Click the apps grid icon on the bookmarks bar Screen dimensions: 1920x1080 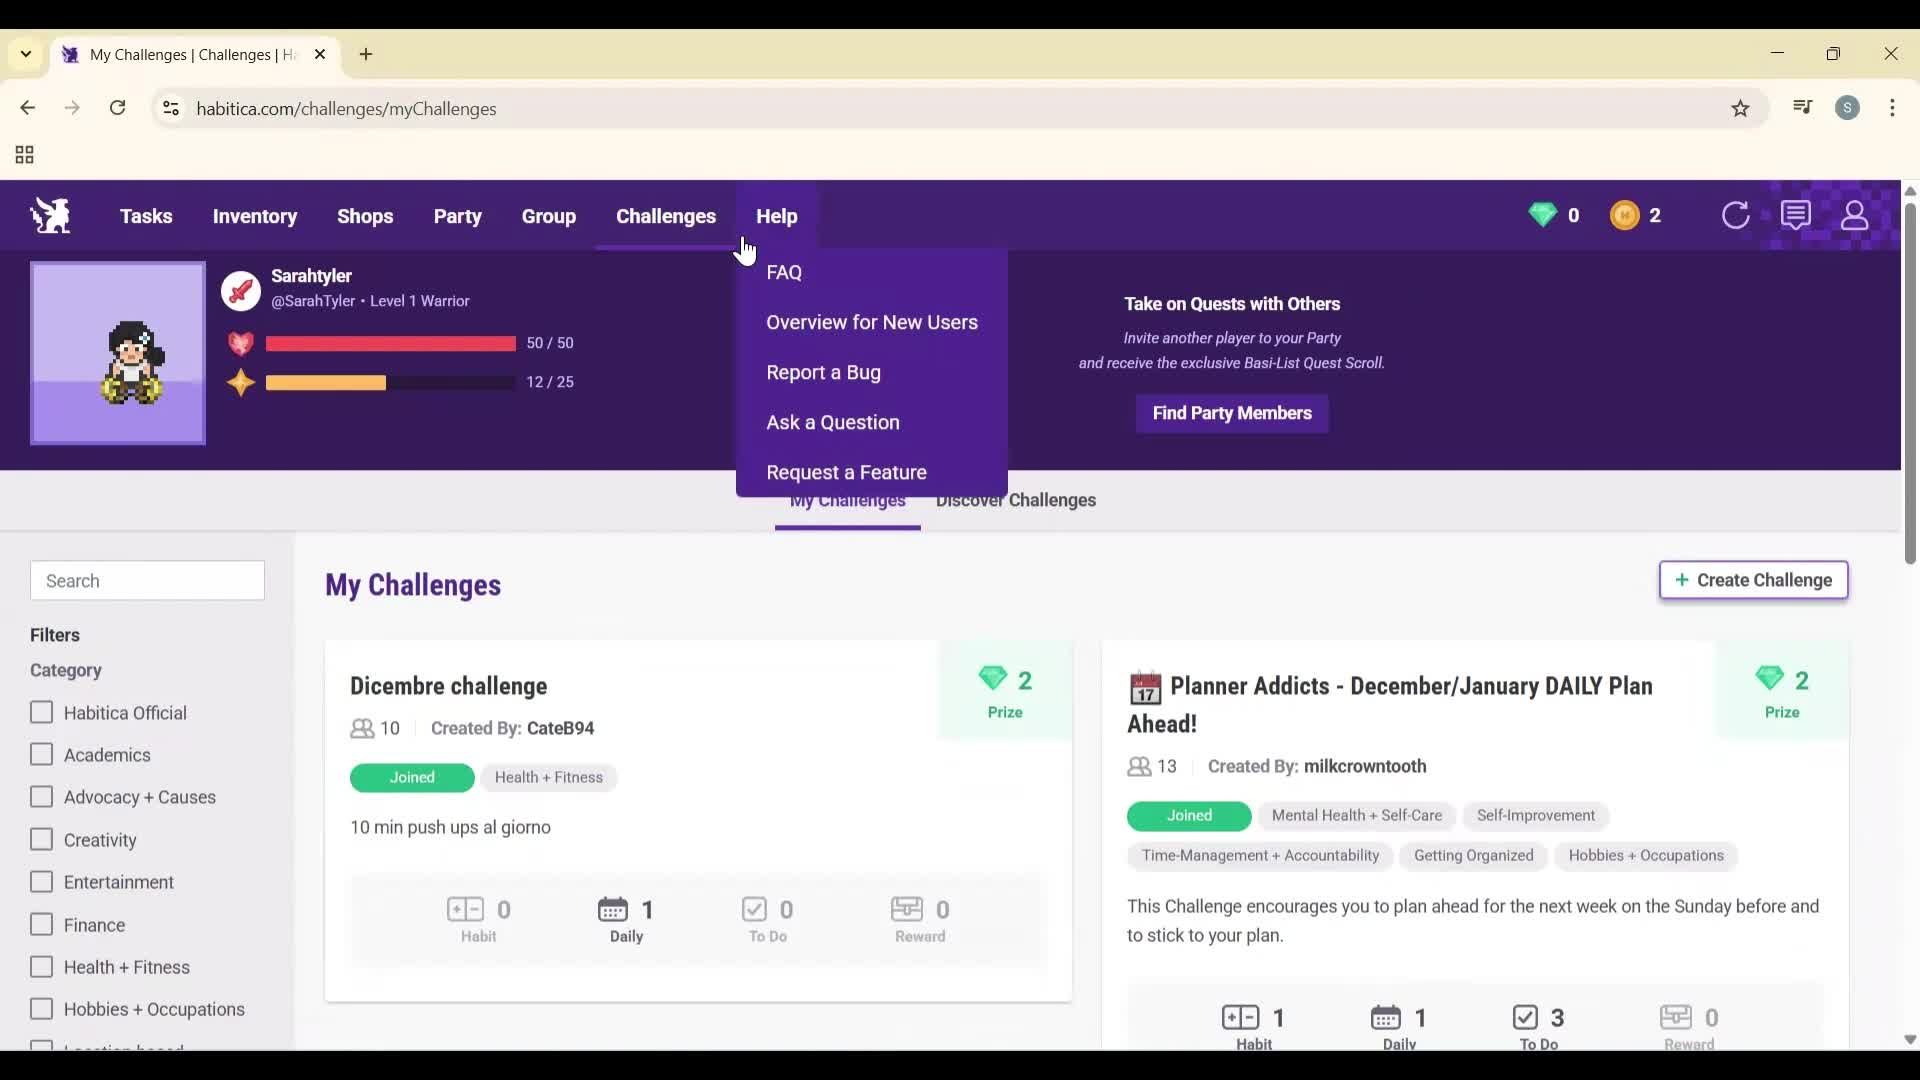pyautogui.click(x=22, y=155)
